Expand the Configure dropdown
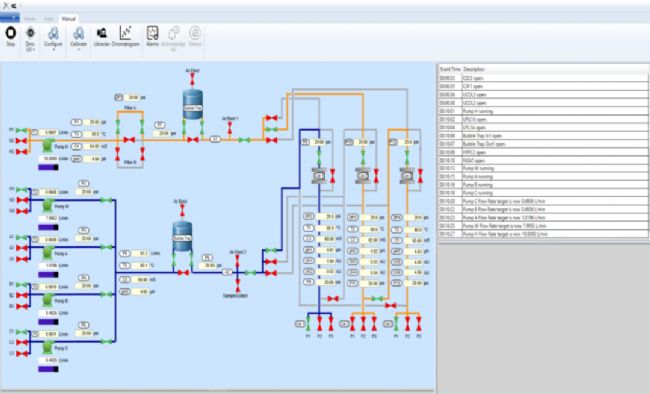Image resolution: width=650 pixels, height=394 pixels. pyautogui.click(x=53, y=39)
